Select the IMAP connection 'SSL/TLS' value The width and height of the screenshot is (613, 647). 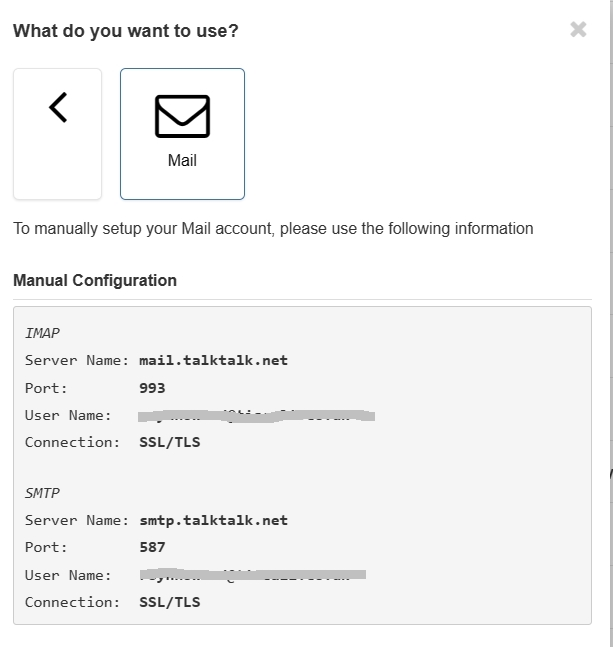pyautogui.click(x=170, y=442)
